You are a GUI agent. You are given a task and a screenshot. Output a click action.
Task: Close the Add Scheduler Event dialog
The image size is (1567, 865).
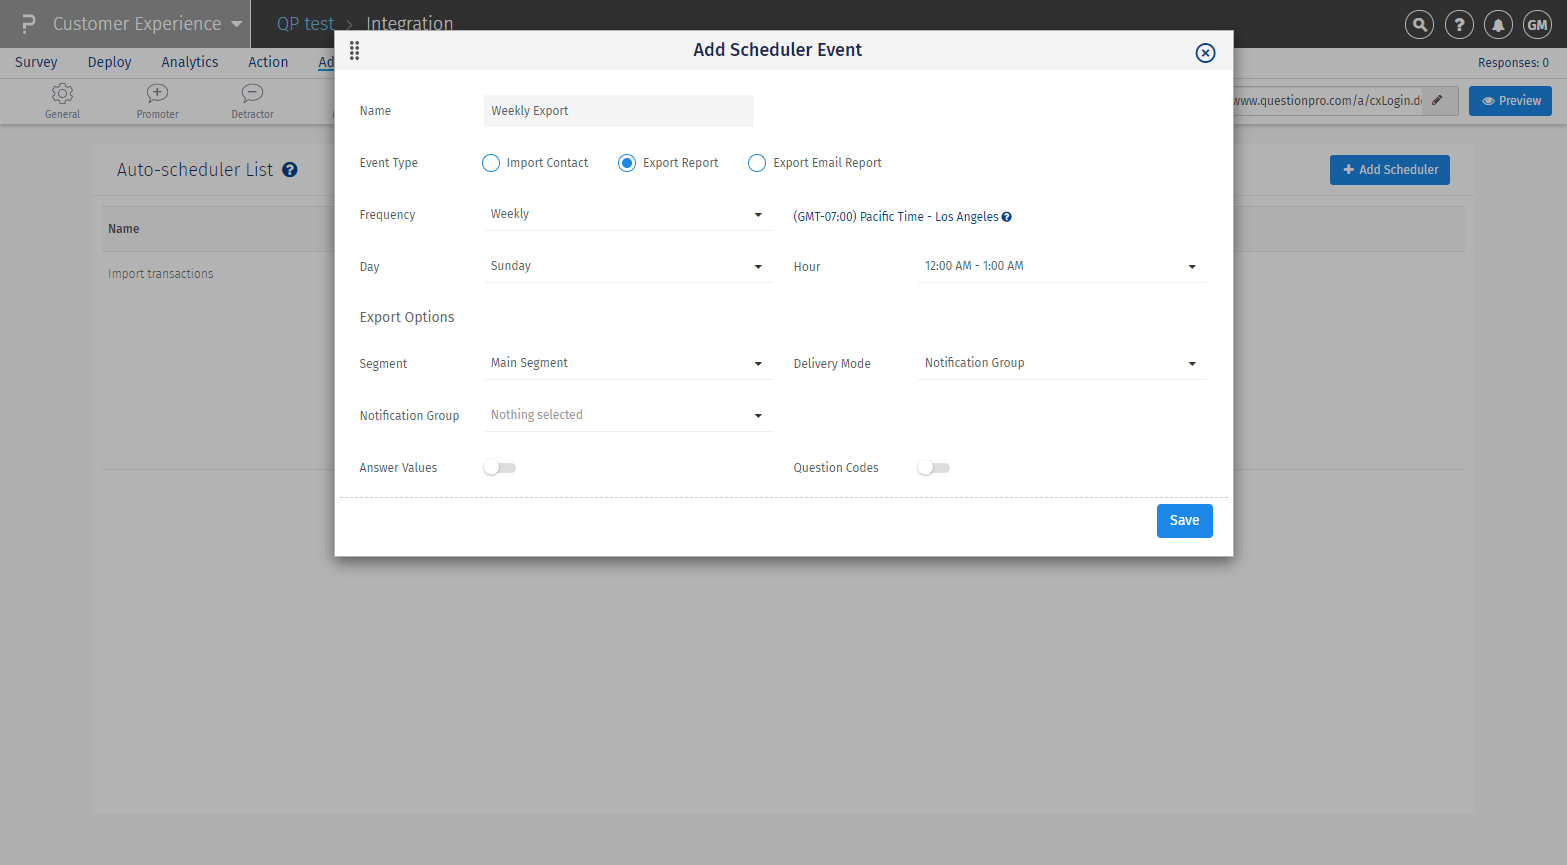[x=1205, y=53]
